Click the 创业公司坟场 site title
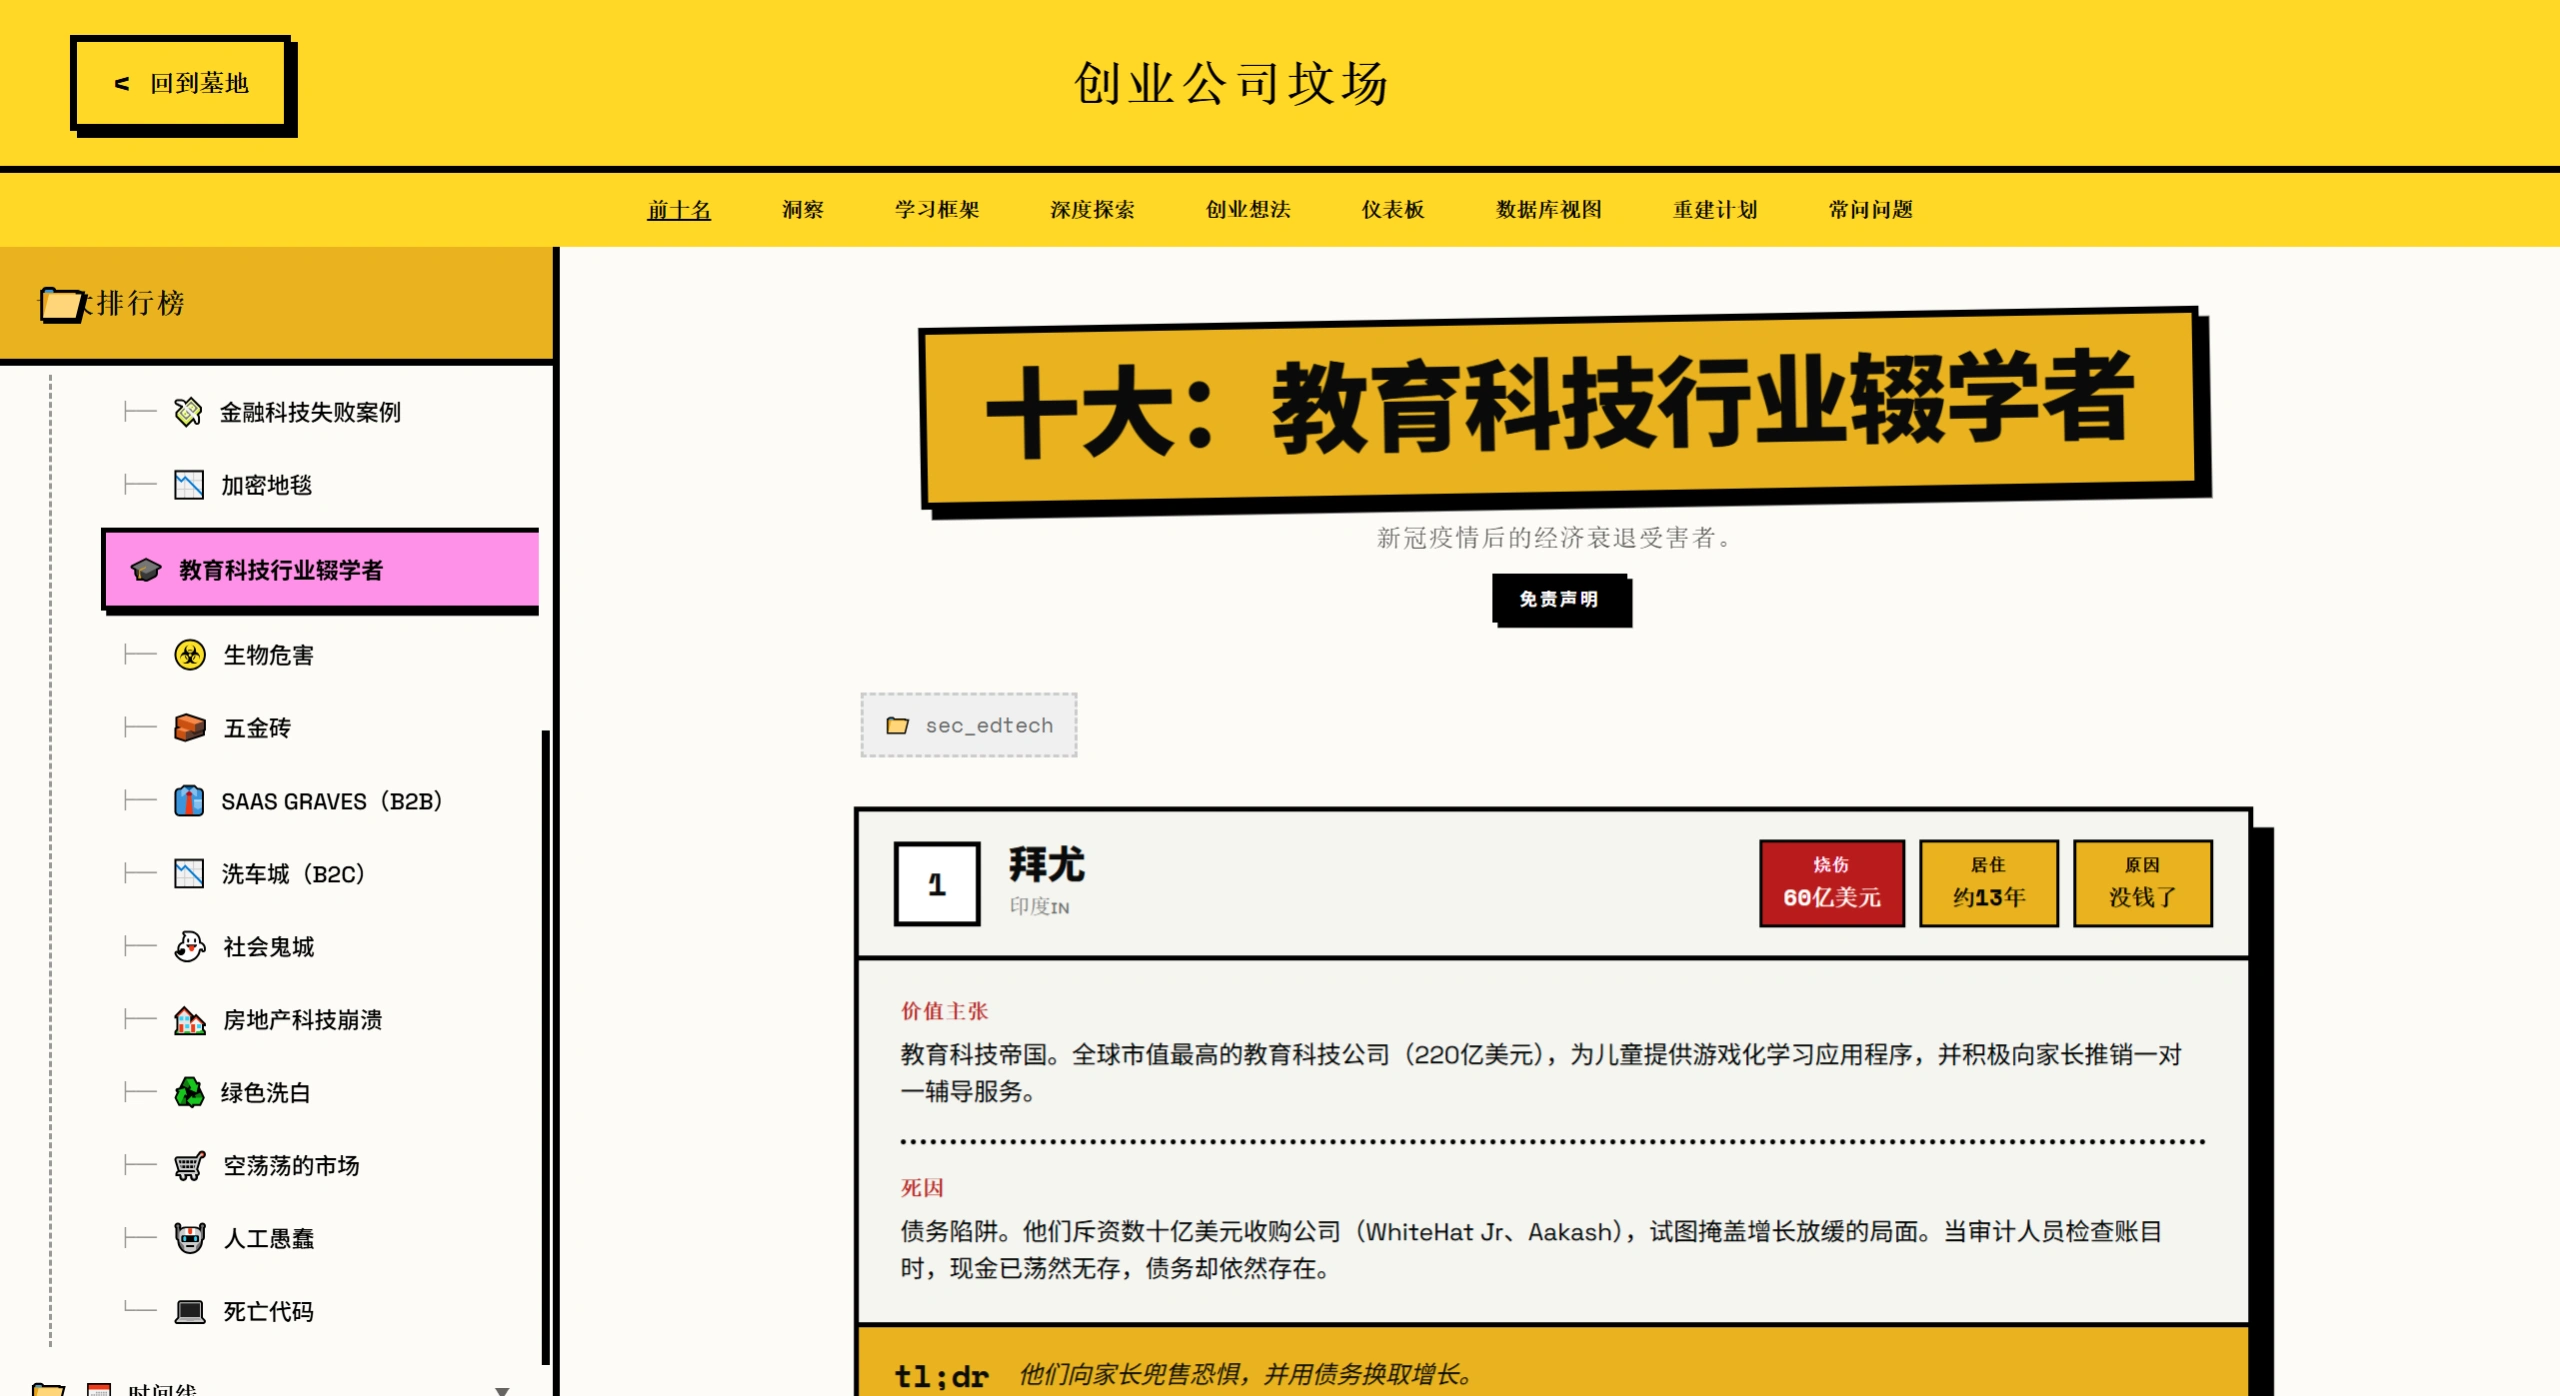Viewport: 2560px width, 1396px height. tap(1232, 83)
